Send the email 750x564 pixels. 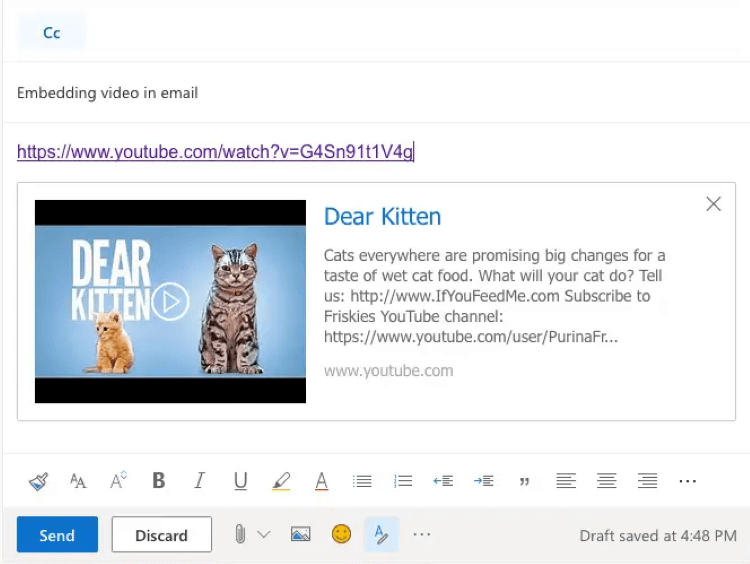pos(57,534)
